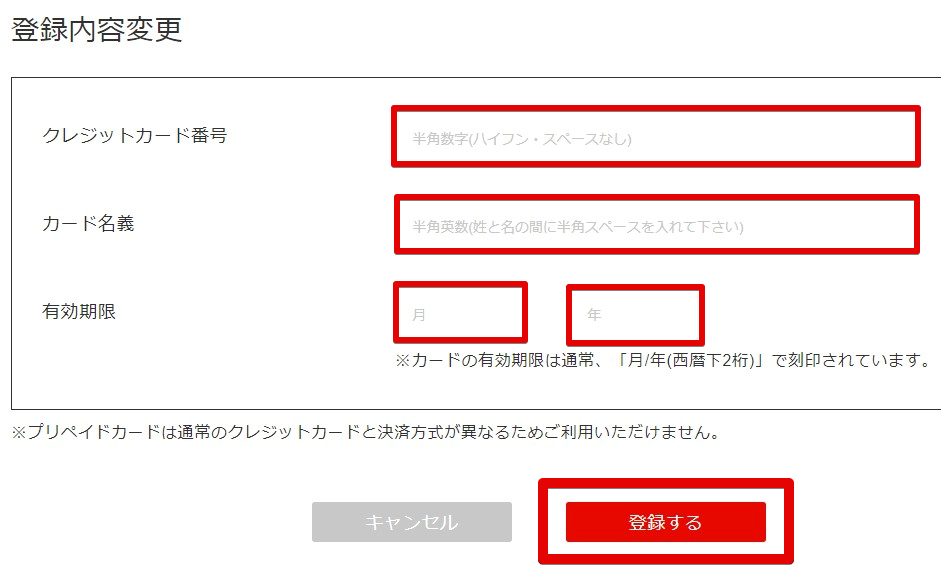Click the ハイフン・スペースなし hint in the number field
This screenshot has height=568, width=941.
[550, 139]
